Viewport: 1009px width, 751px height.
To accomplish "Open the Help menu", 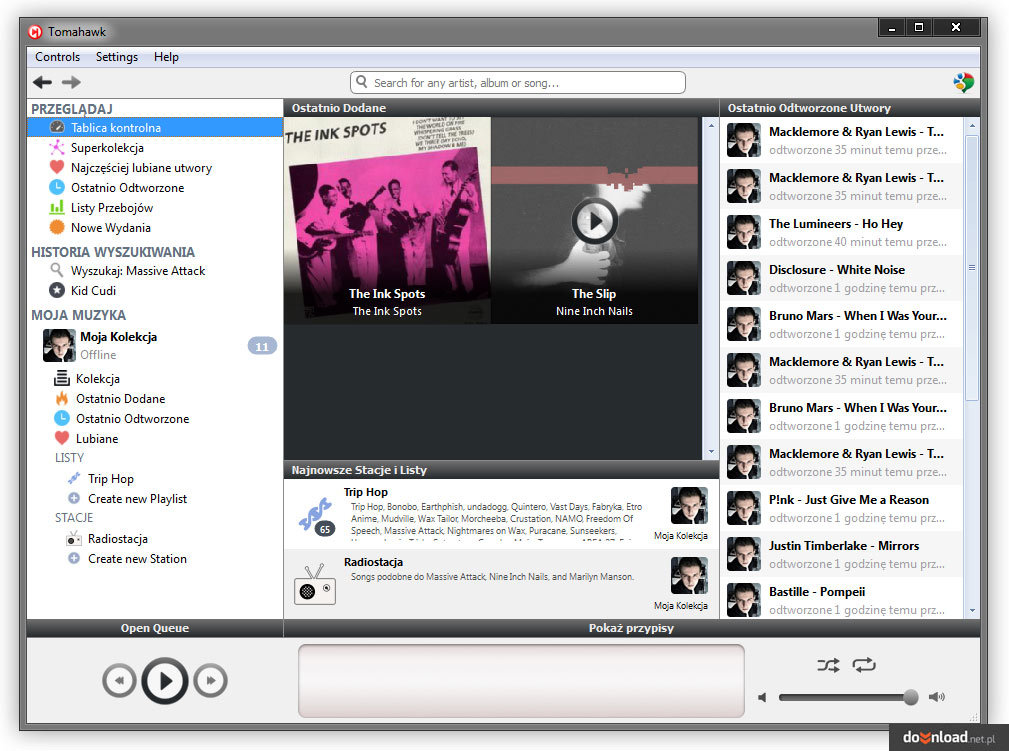I will [x=166, y=57].
